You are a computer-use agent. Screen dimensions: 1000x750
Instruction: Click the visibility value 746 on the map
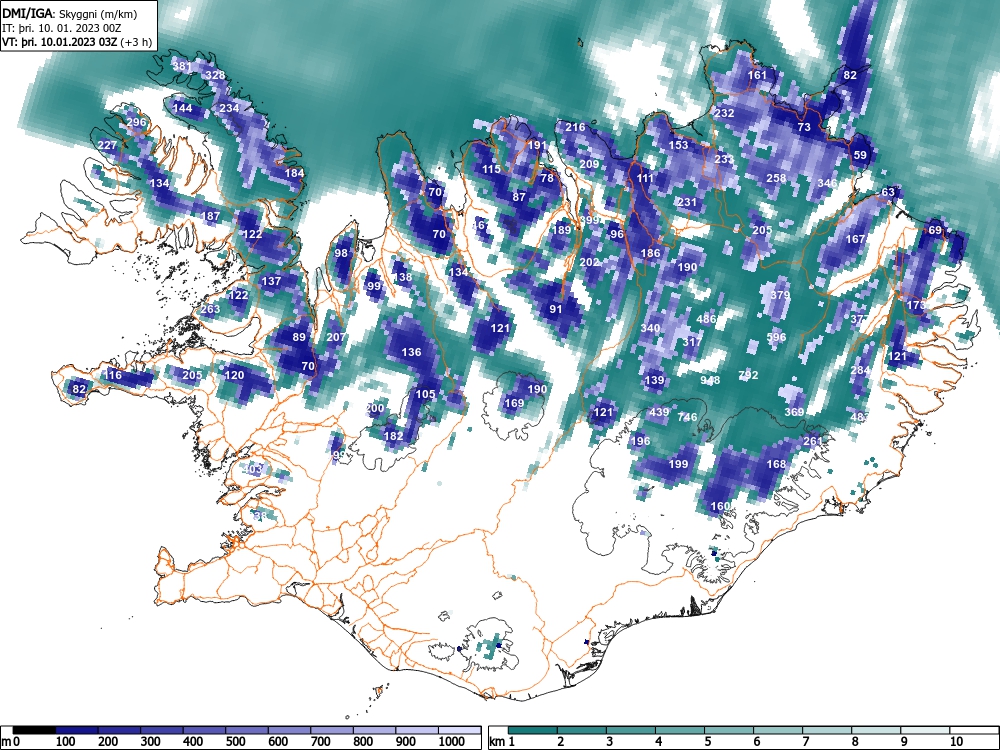688,417
